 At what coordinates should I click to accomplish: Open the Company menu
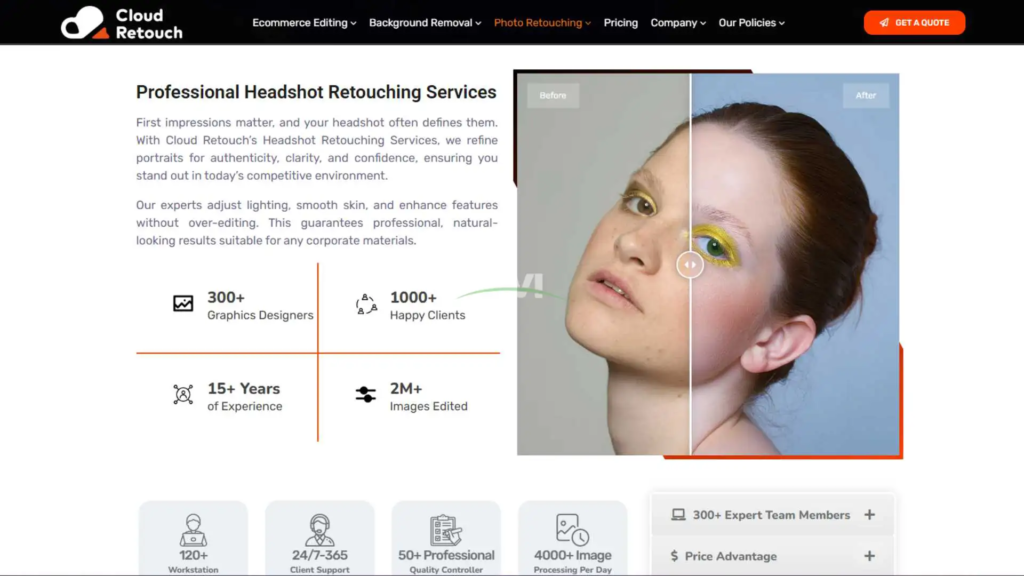click(677, 23)
